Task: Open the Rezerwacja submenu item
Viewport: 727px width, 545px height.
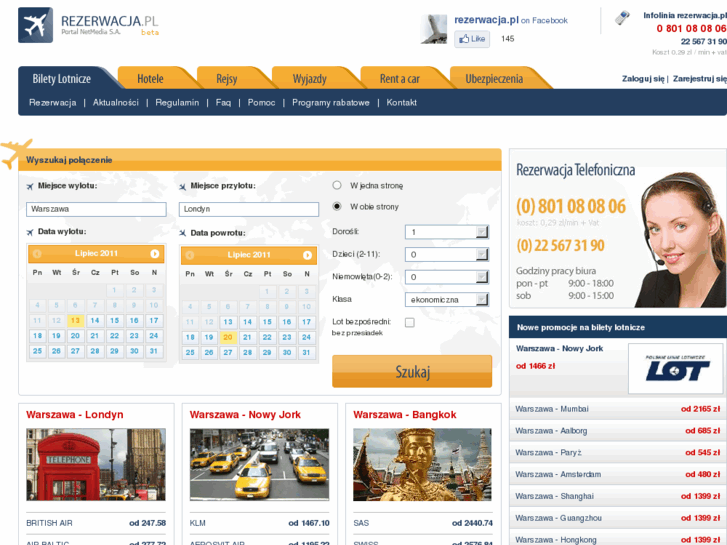Action: [52, 103]
